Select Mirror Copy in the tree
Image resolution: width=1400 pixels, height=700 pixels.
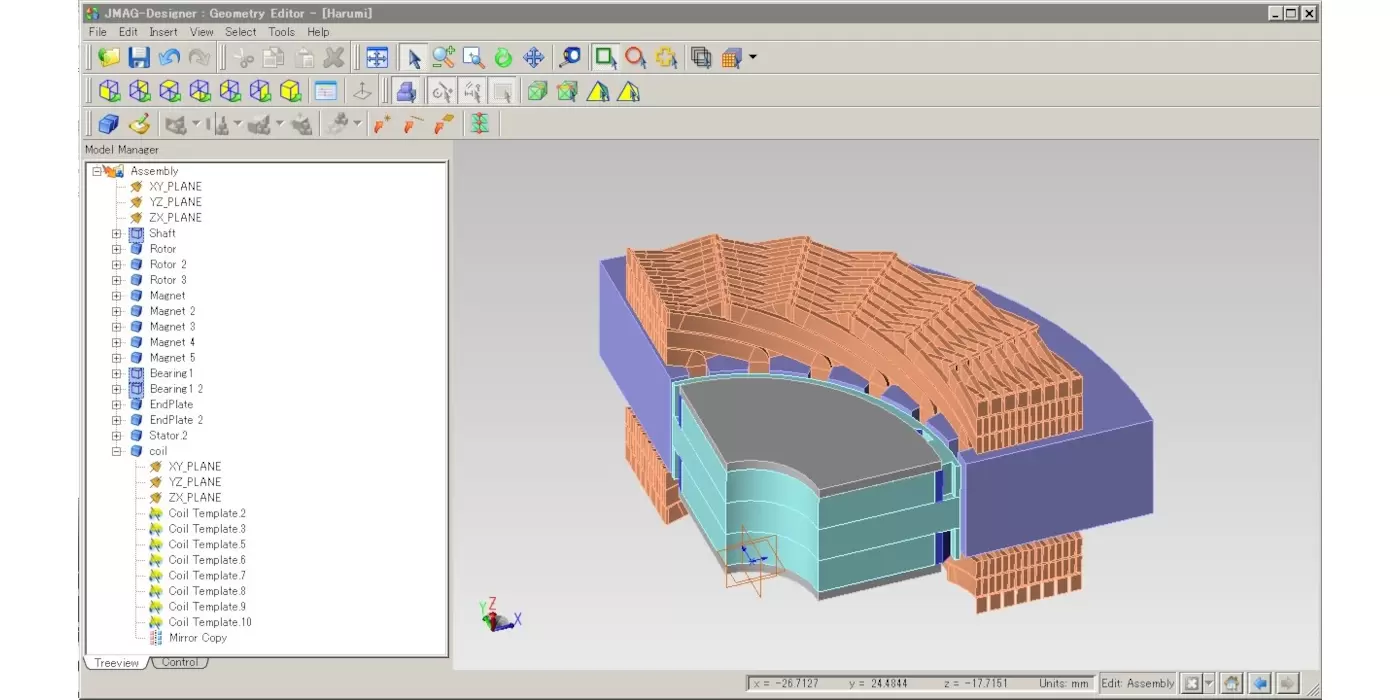[x=197, y=638]
